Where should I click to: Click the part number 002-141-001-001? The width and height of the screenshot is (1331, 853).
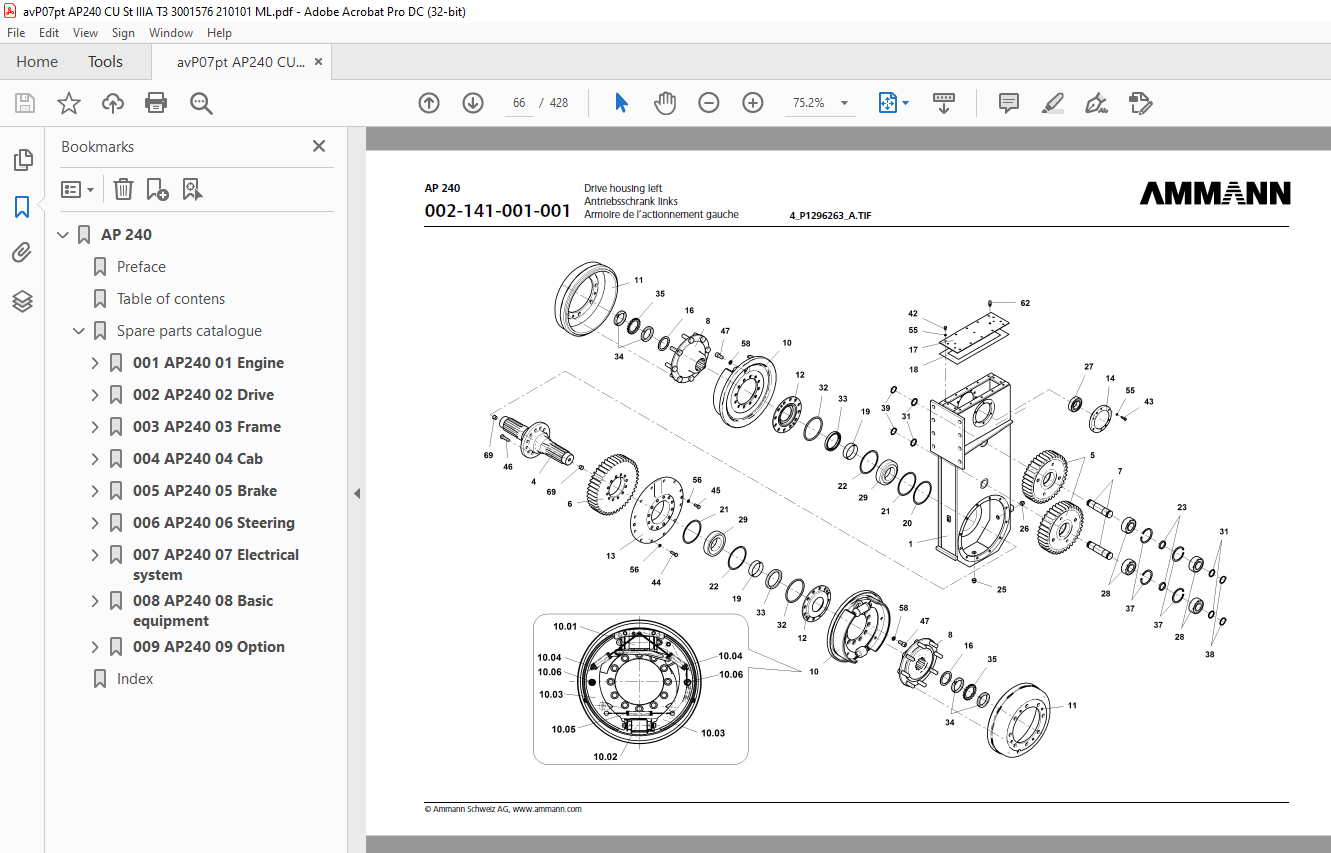tap(497, 211)
